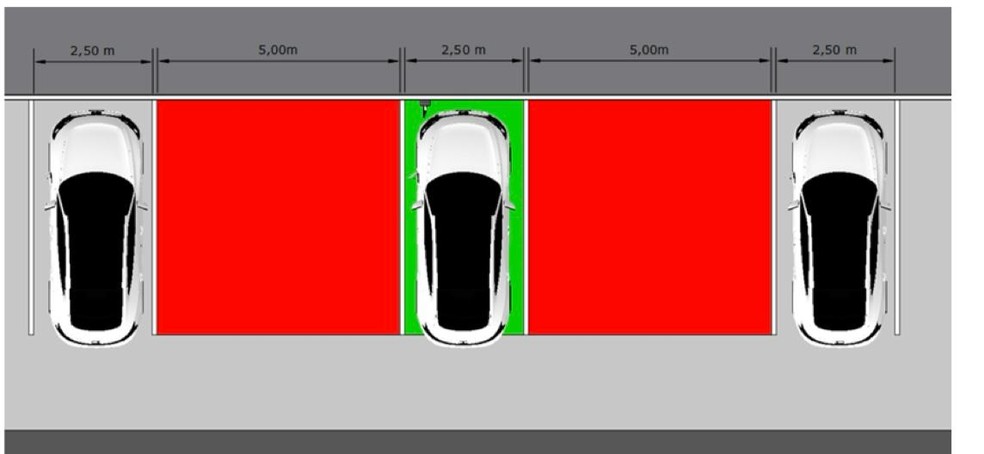
Task: Click the white bay line left of the first car
Action: click(31, 217)
